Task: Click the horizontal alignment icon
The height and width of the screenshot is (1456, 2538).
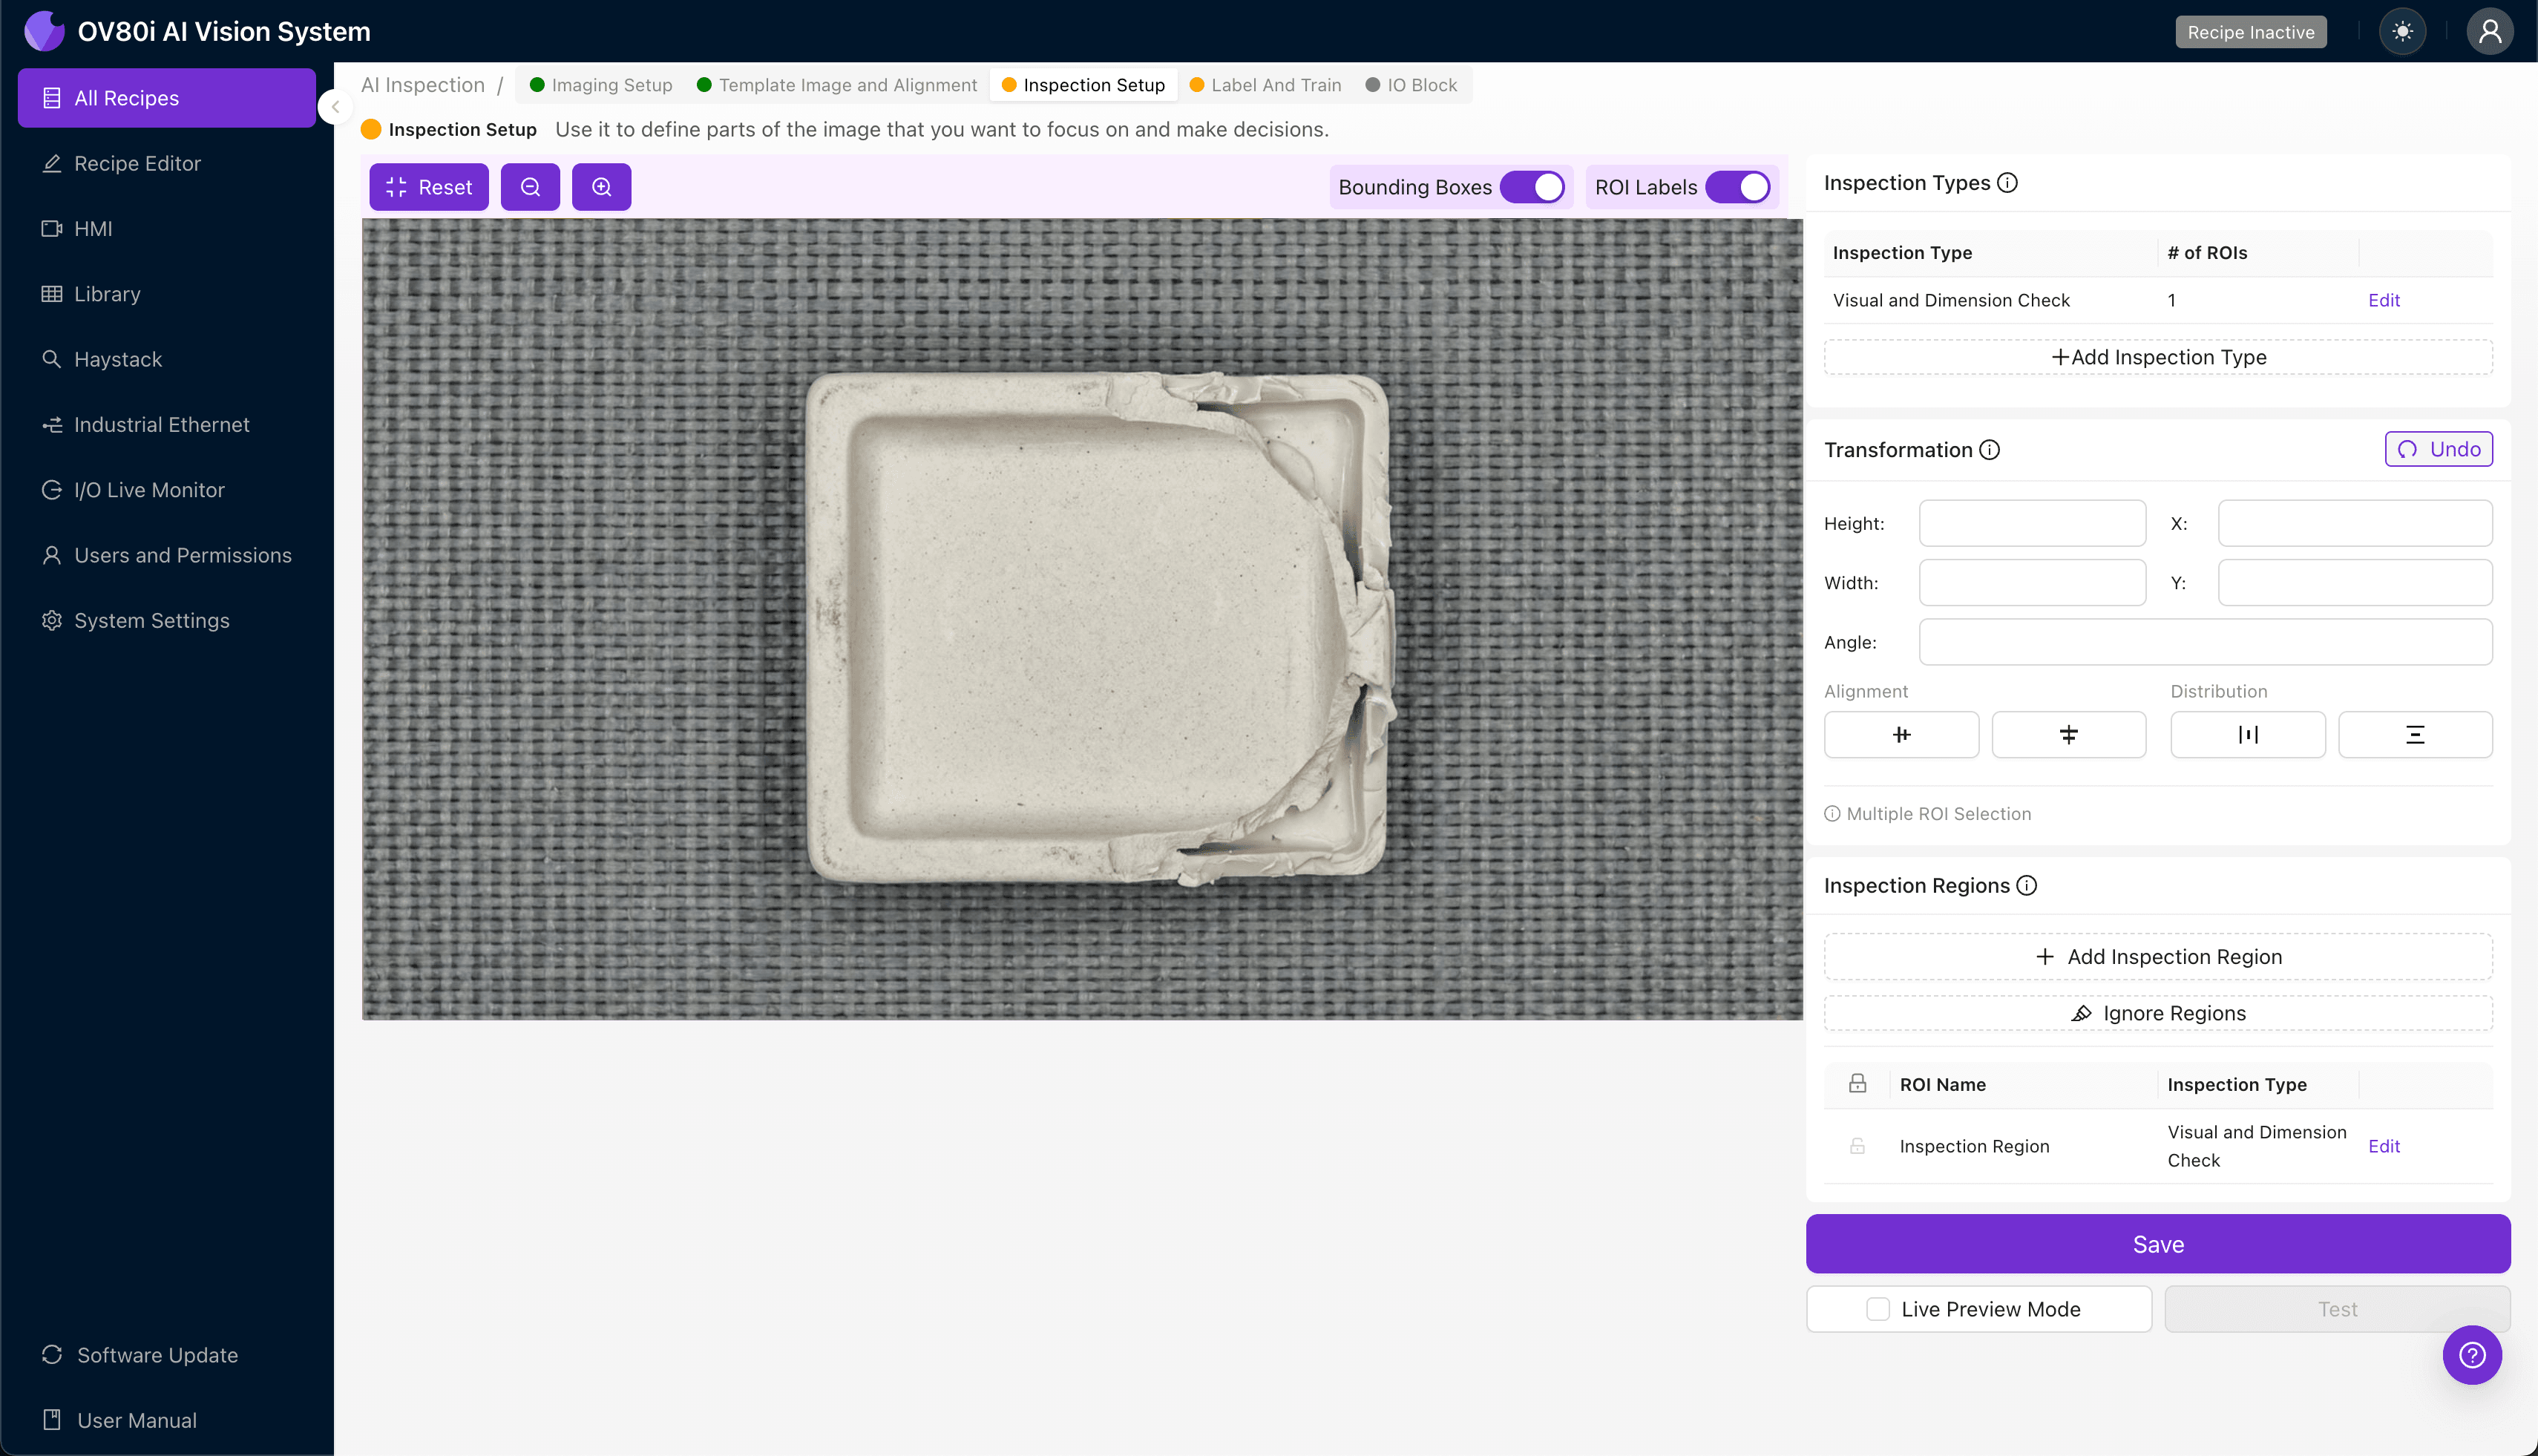Action: pyautogui.click(x=1901, y=734)
